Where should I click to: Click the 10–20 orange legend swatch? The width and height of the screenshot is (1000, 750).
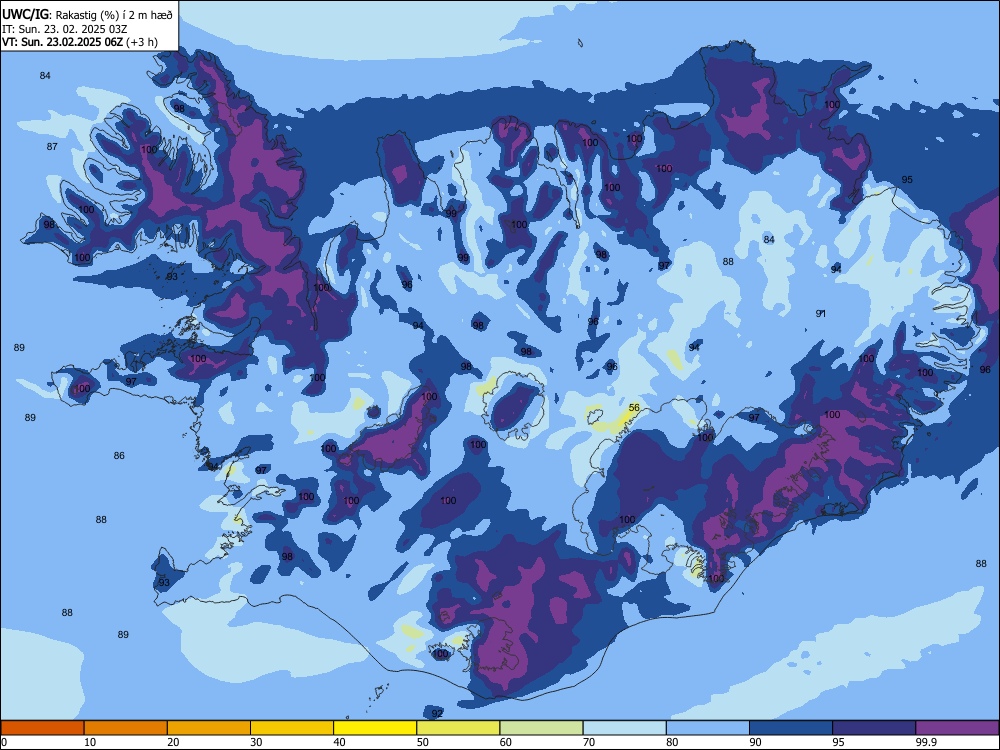(x=126, y=728)
